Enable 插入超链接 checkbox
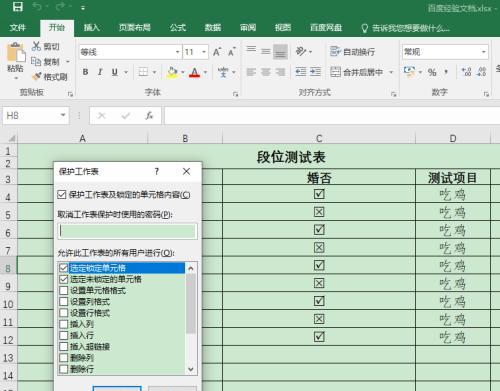The image size is (500, 391). point(64,347)
